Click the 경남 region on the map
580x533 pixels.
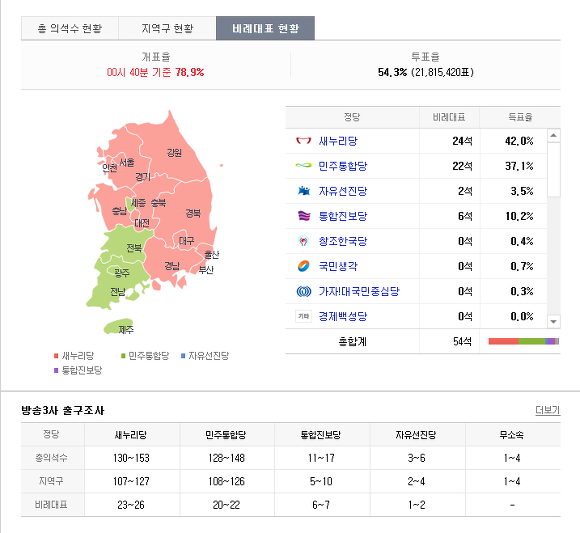point(172,266)
